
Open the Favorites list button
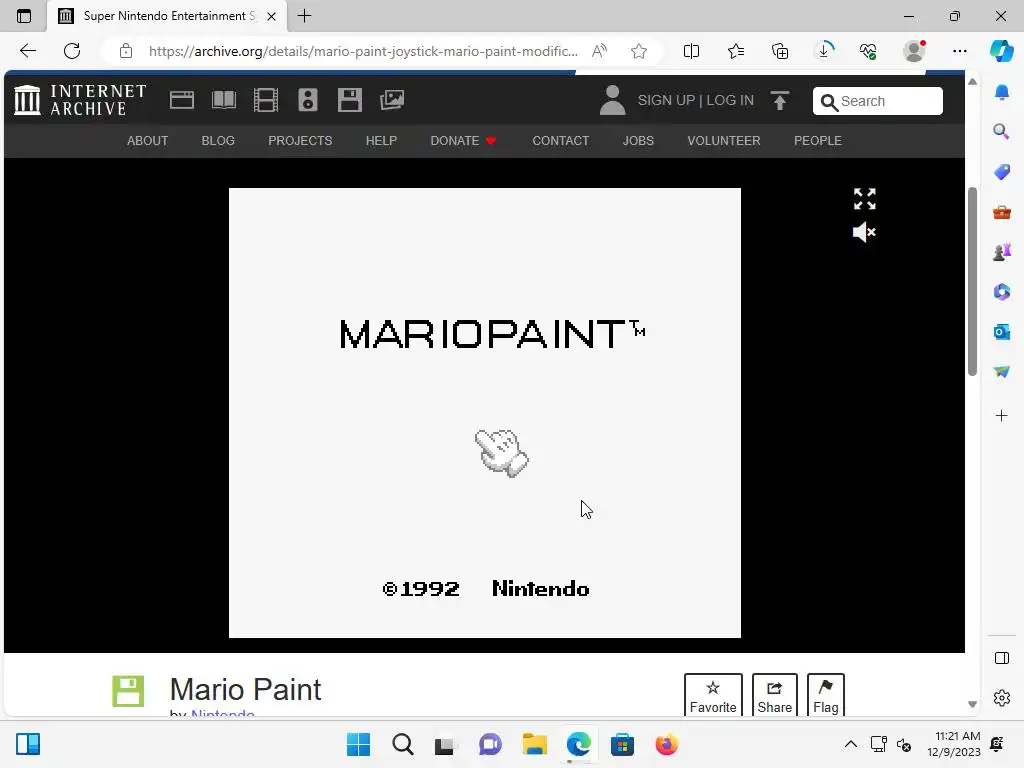[735, 51]
